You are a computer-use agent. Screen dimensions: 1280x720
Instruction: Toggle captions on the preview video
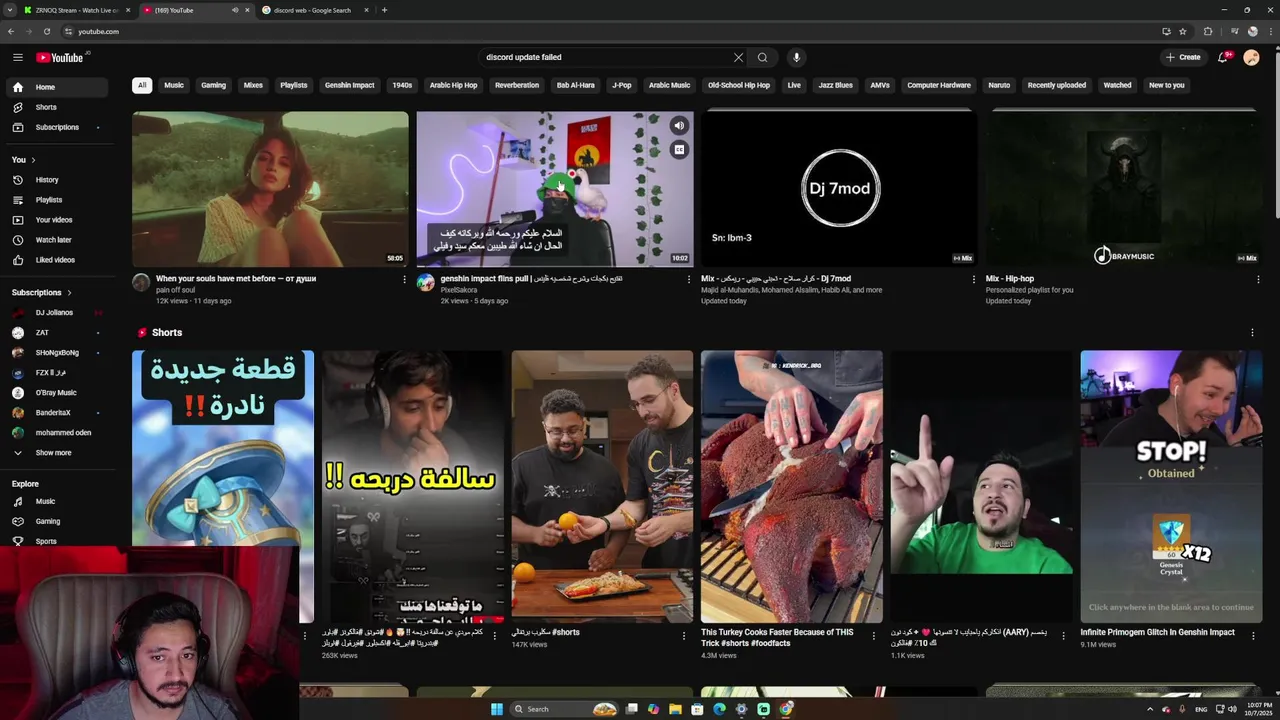(679, 150)
